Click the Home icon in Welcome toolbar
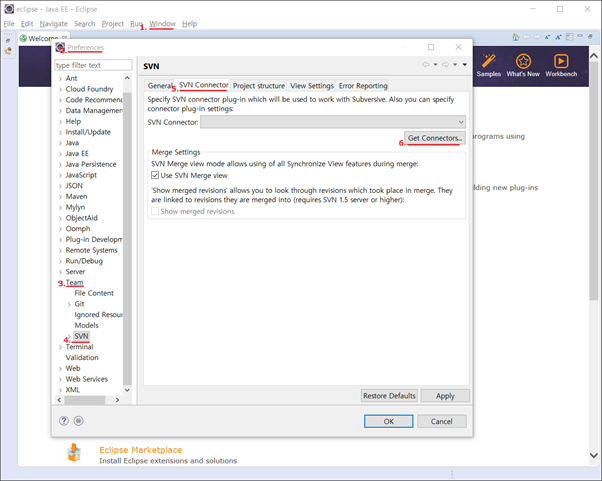 point(516,37)
